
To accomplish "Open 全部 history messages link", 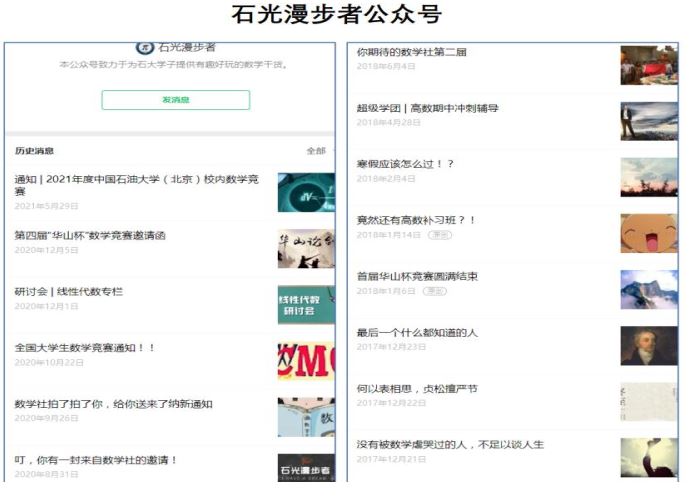I will click(316, 151).
